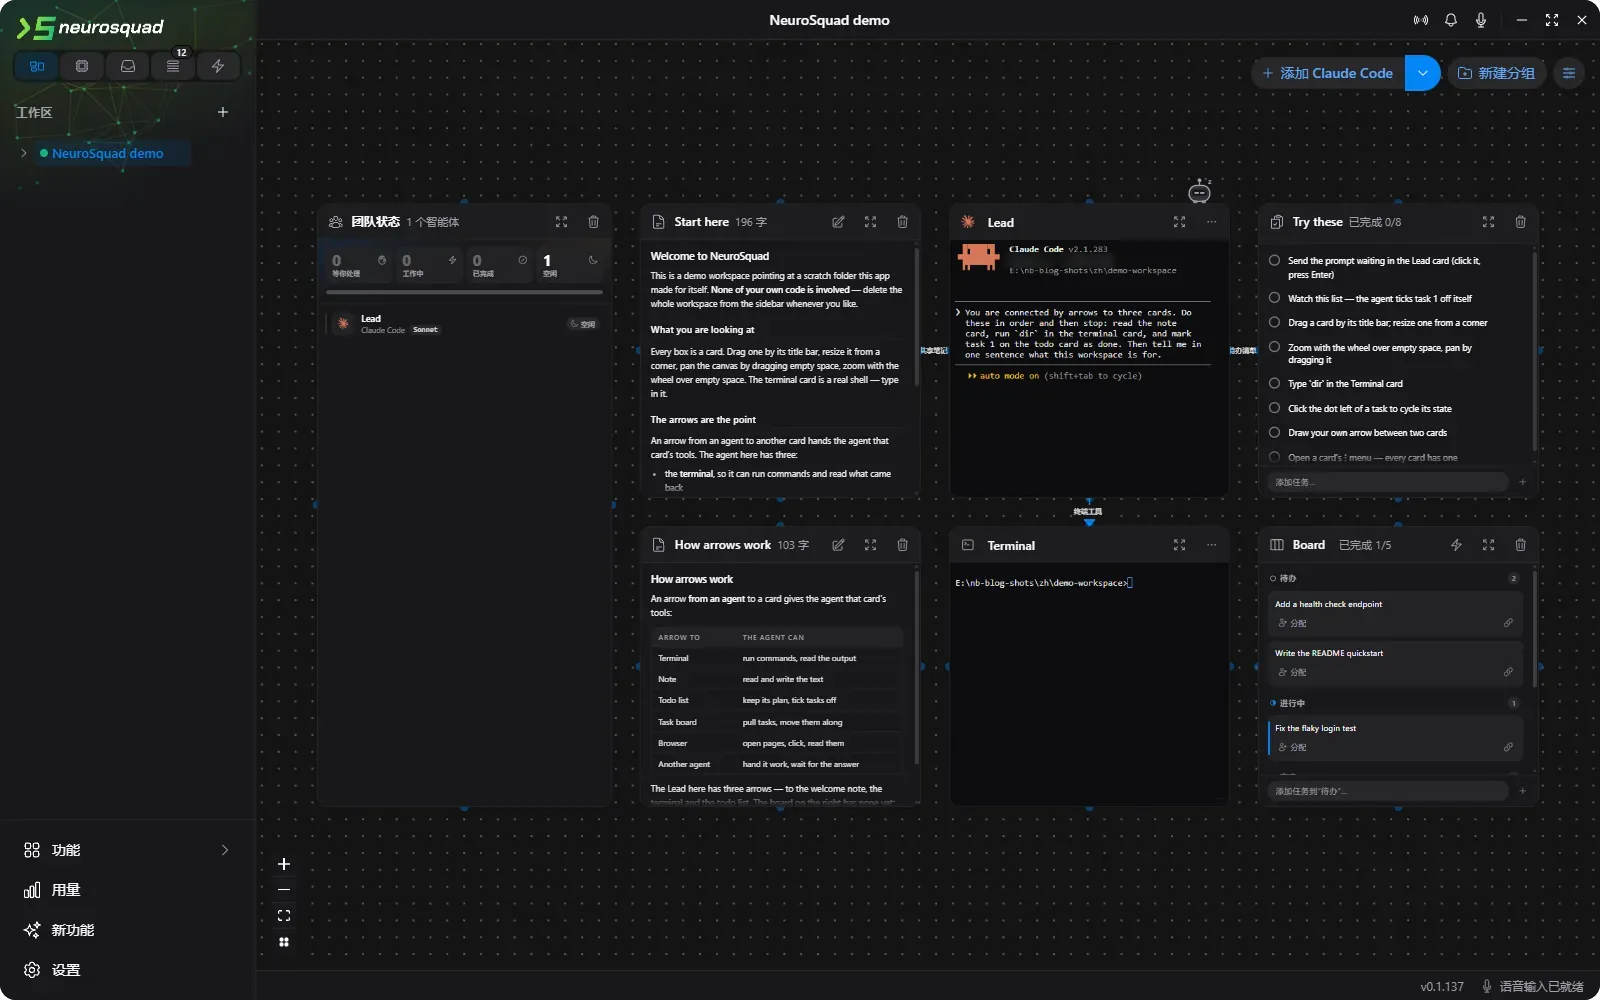This screenshot has width=1600, height=1000.
Task: Delete the 团队状态 card with trash icon
Action: click(x=593, y=222)
